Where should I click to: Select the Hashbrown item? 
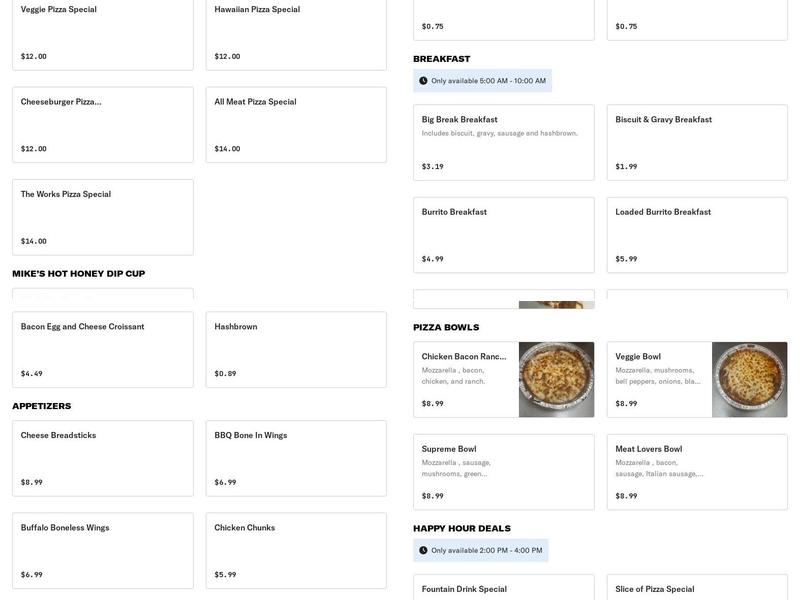295,349
